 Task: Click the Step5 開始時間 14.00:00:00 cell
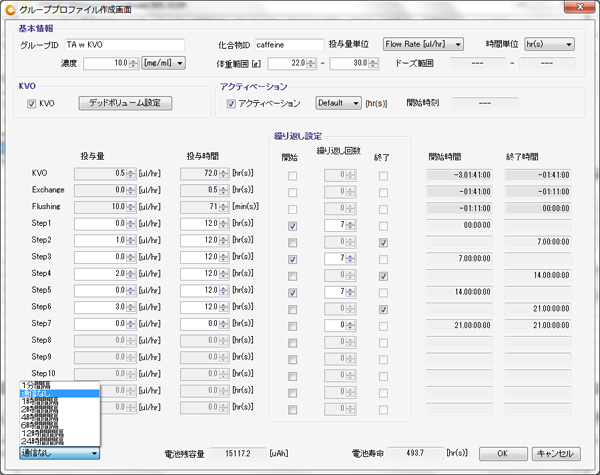459,292
